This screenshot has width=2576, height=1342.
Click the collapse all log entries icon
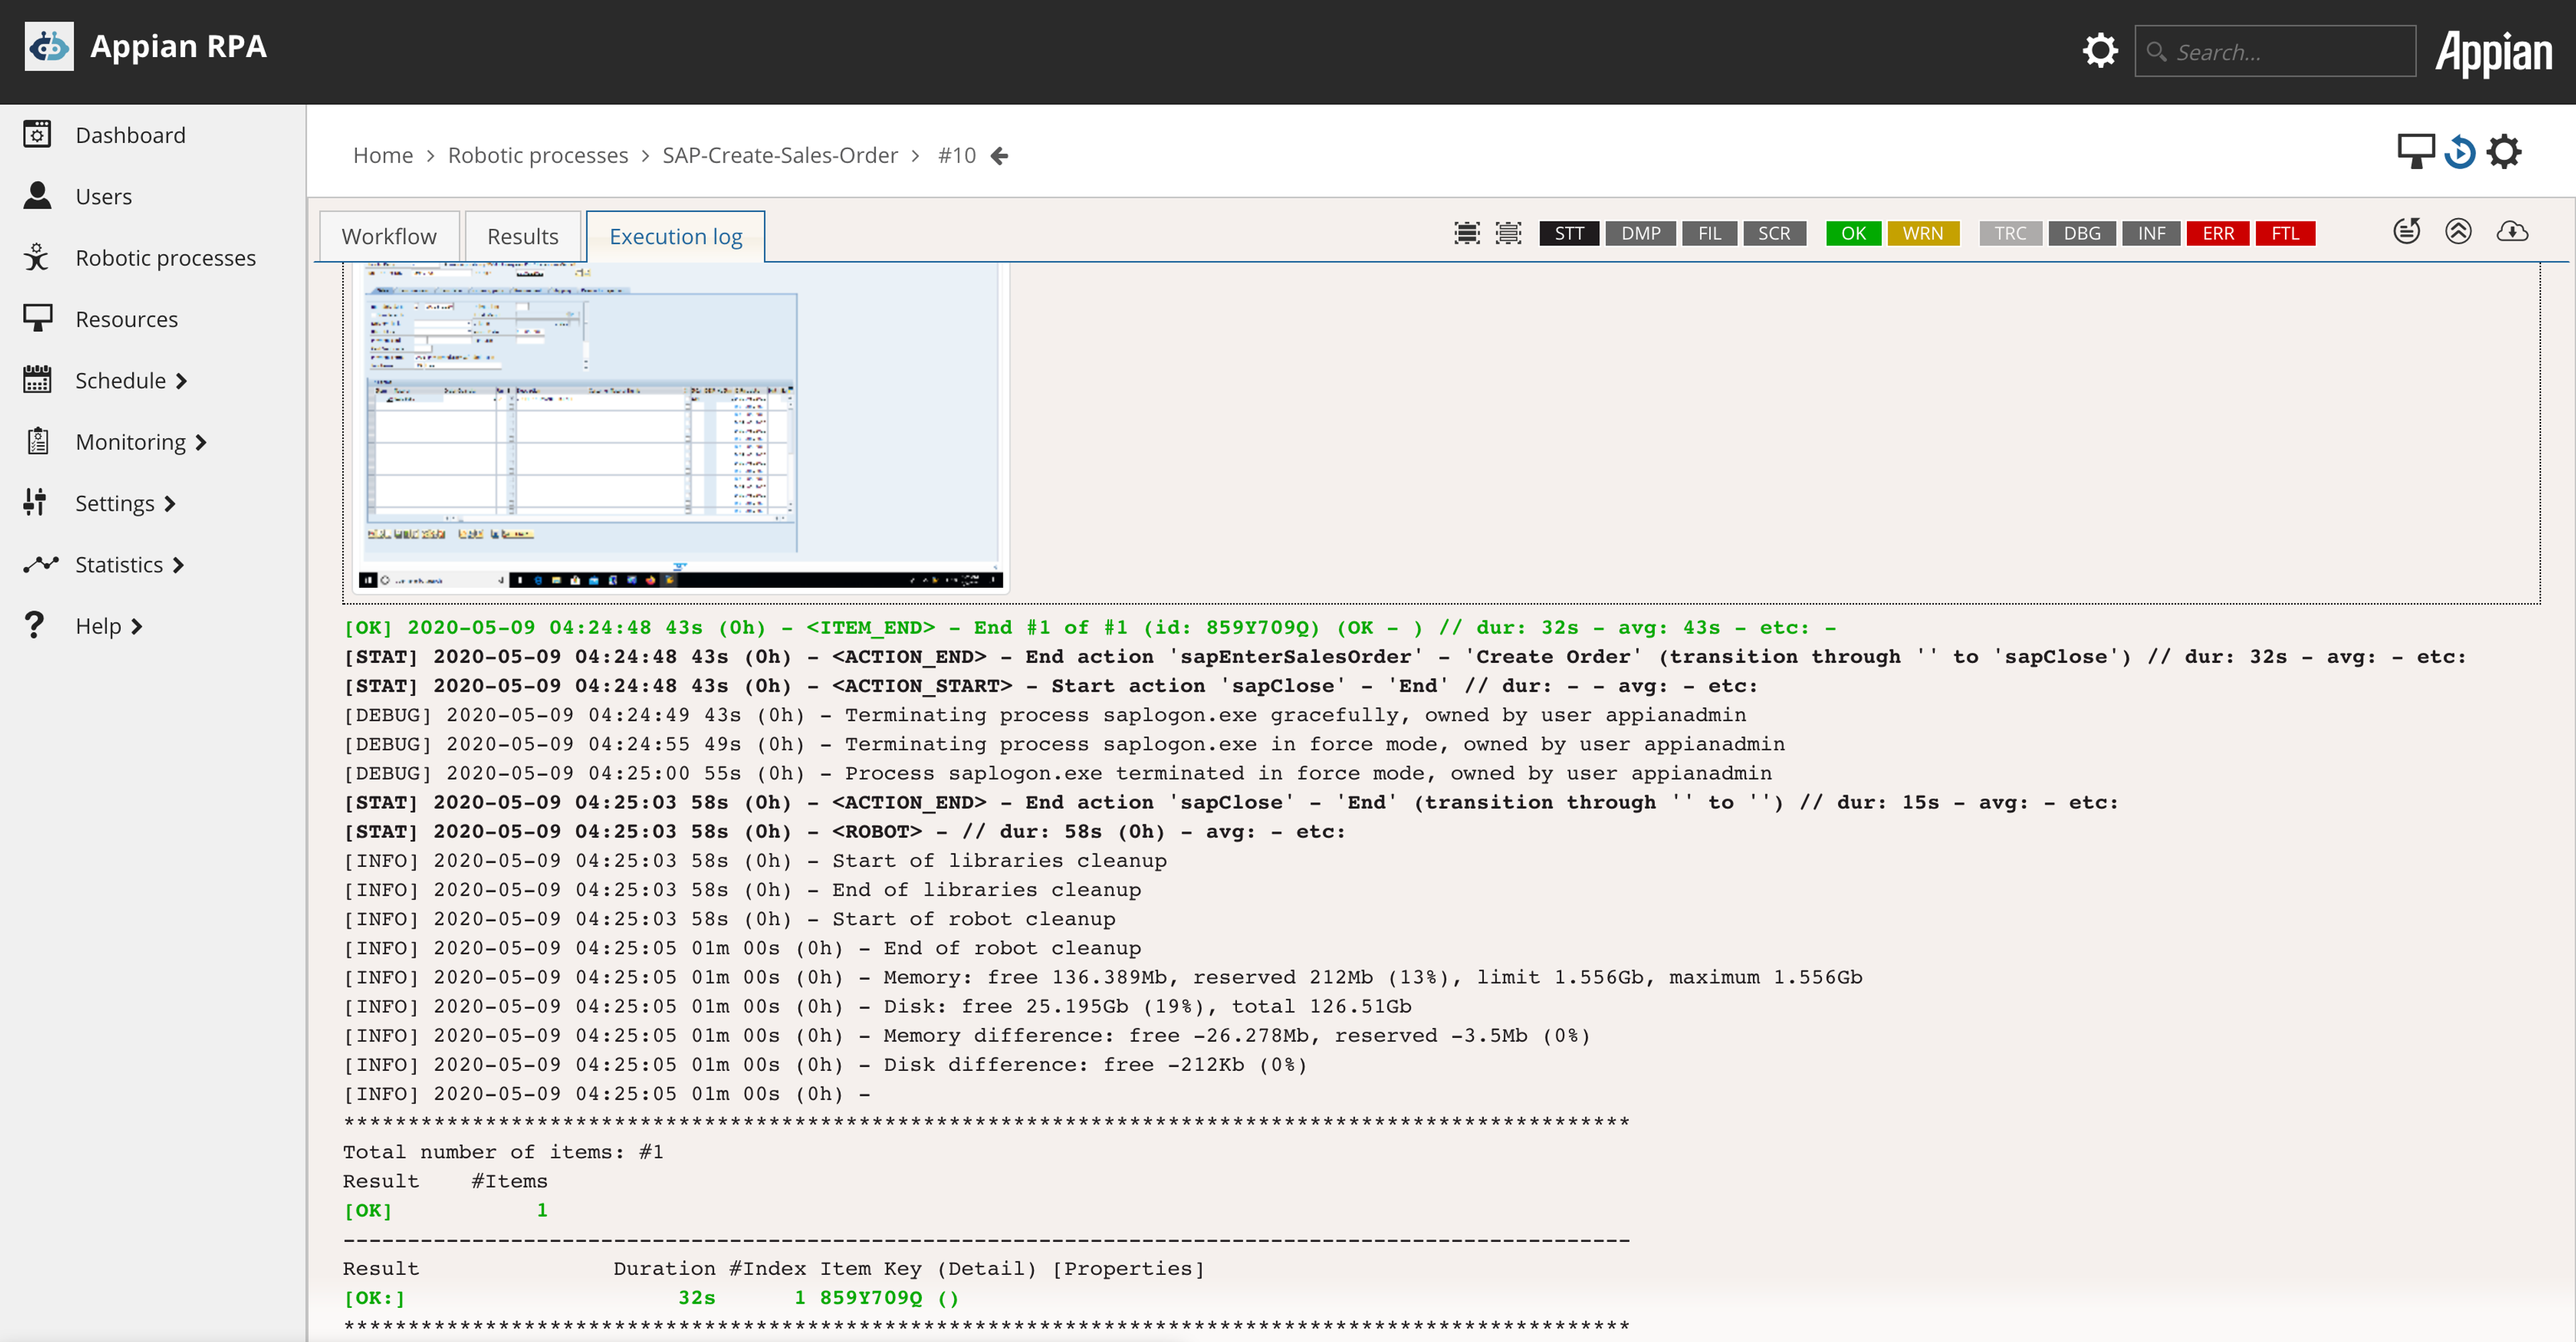pyautogui.click(x=1508, y=233)
